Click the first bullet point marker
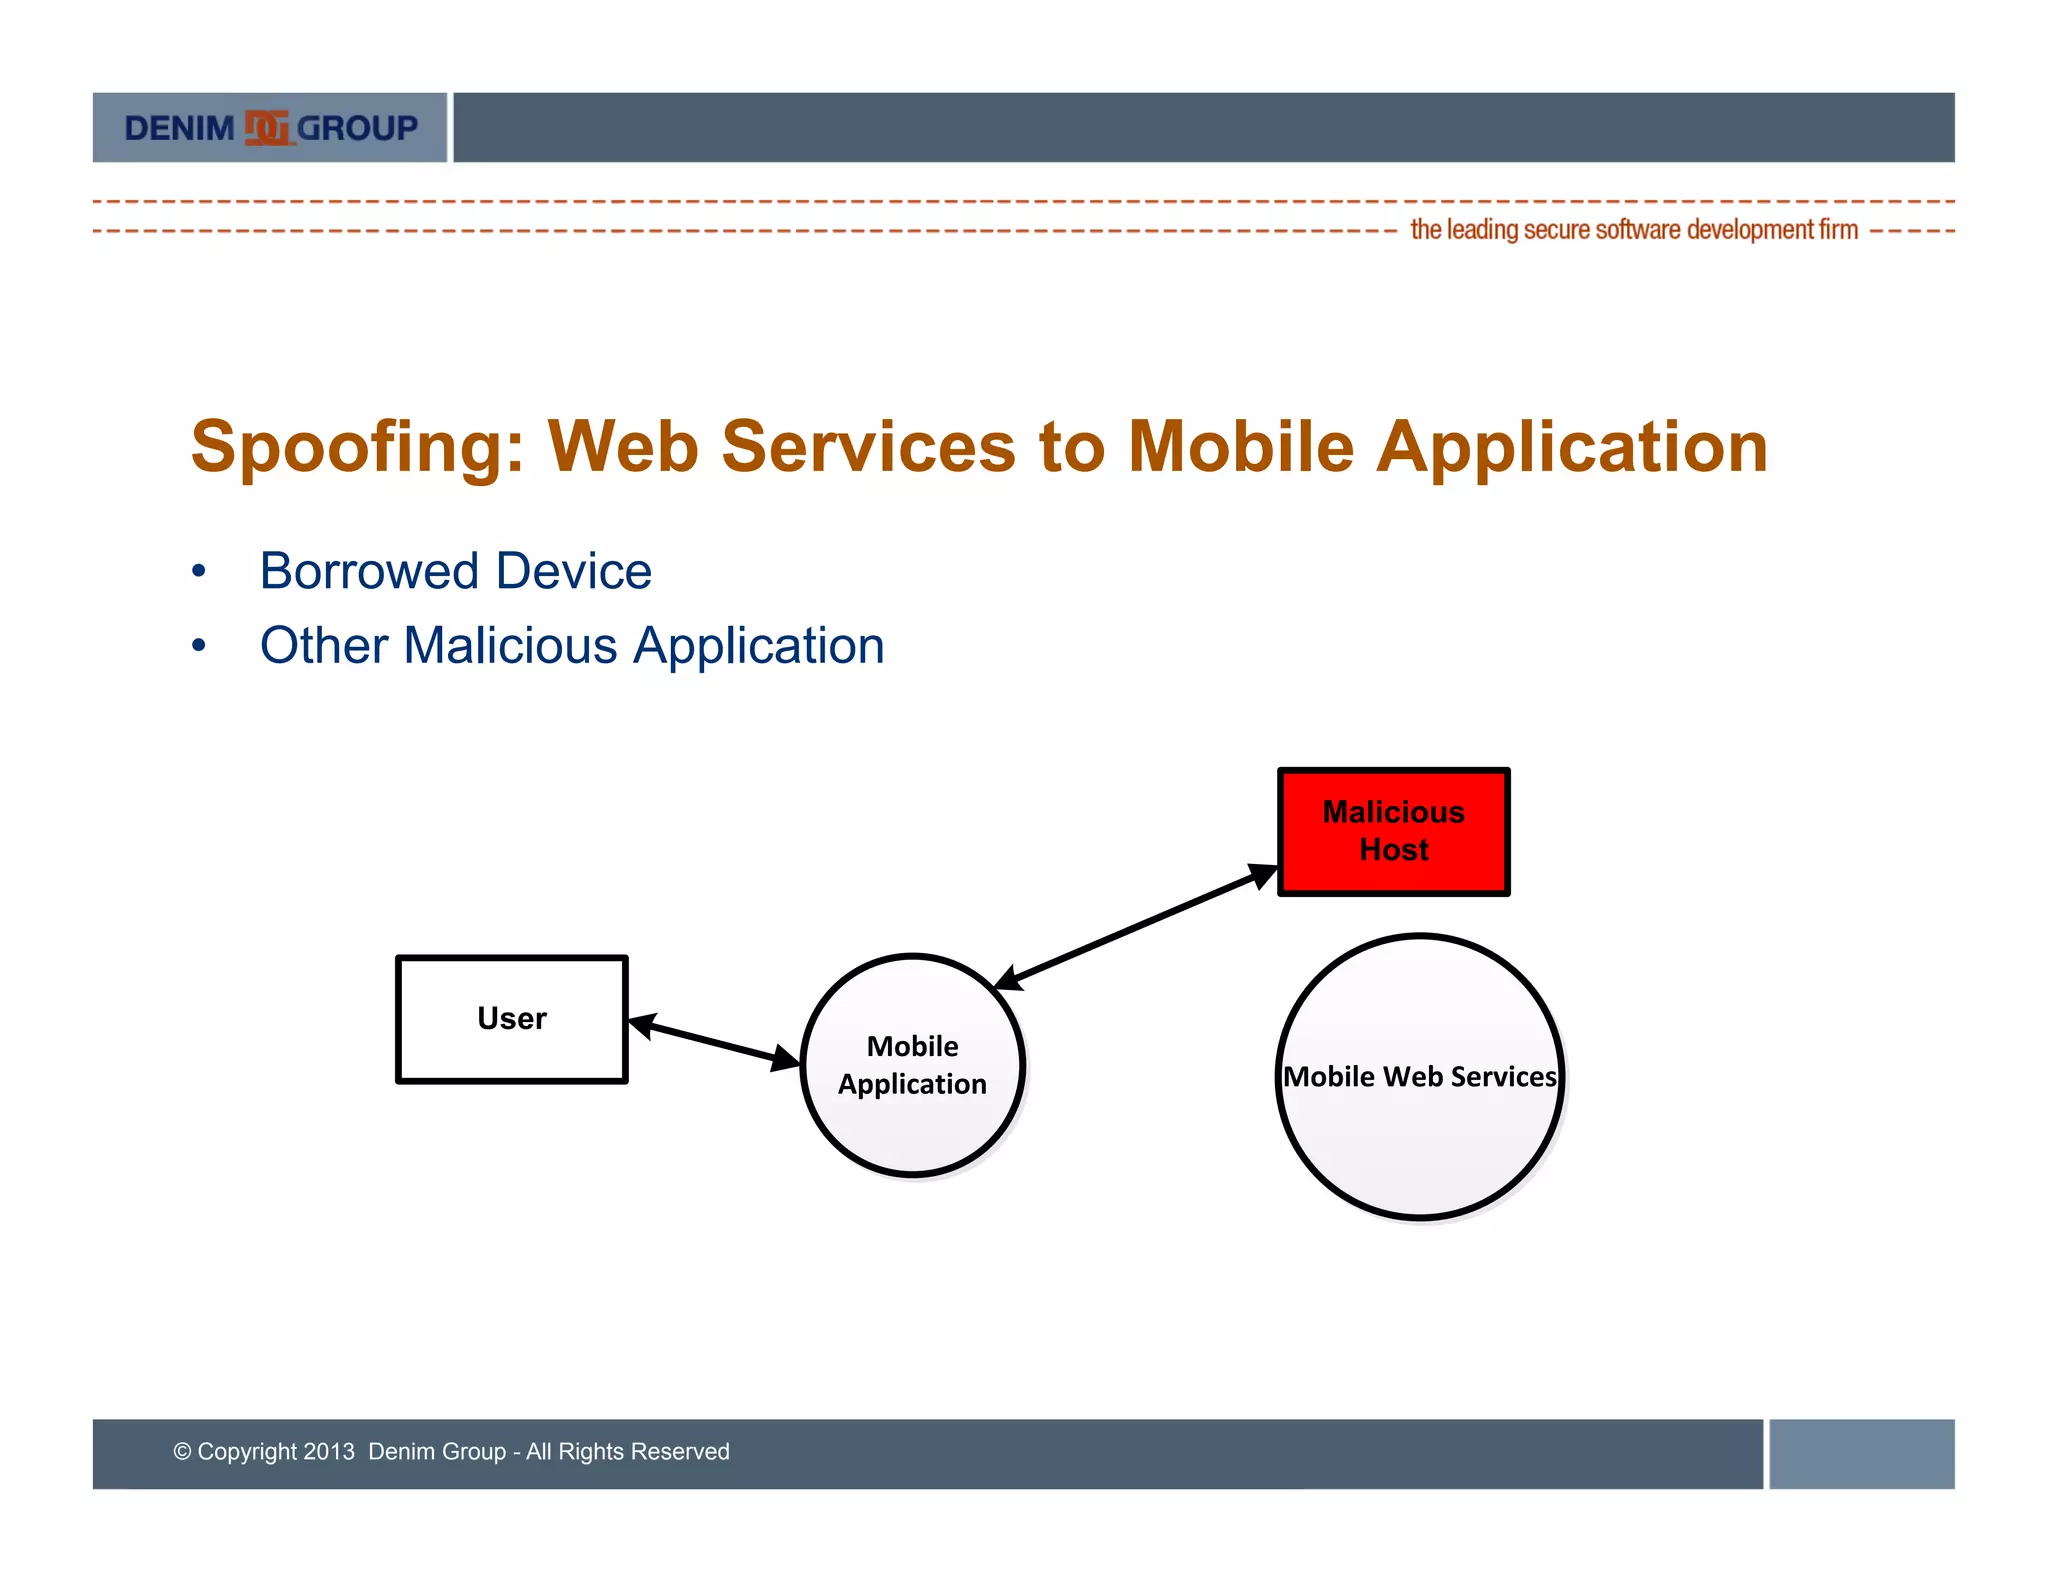2048x1582 pixels. 199,572
